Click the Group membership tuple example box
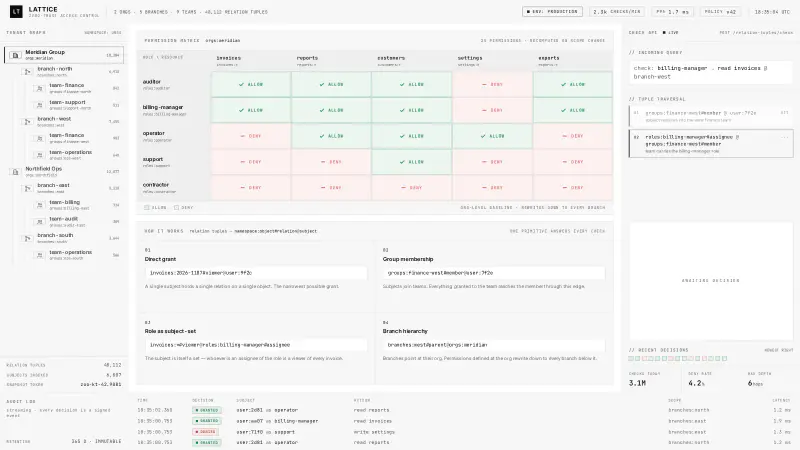This screenshot has height=450, width=800. [494, 273]
